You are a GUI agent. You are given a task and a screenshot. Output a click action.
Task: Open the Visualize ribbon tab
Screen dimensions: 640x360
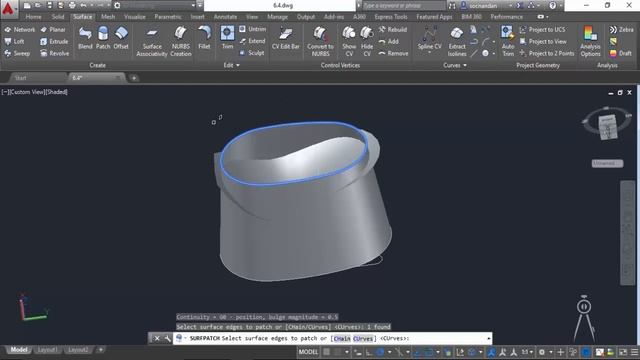pos(135,17)
